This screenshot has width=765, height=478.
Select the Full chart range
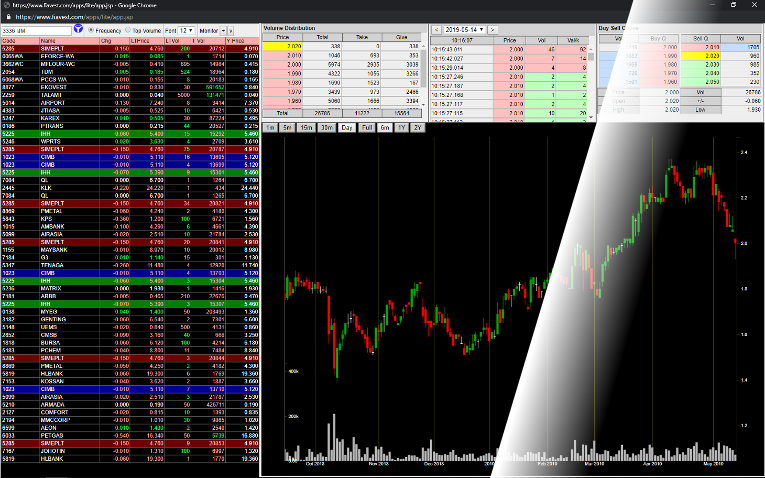[x=366, y=128]
